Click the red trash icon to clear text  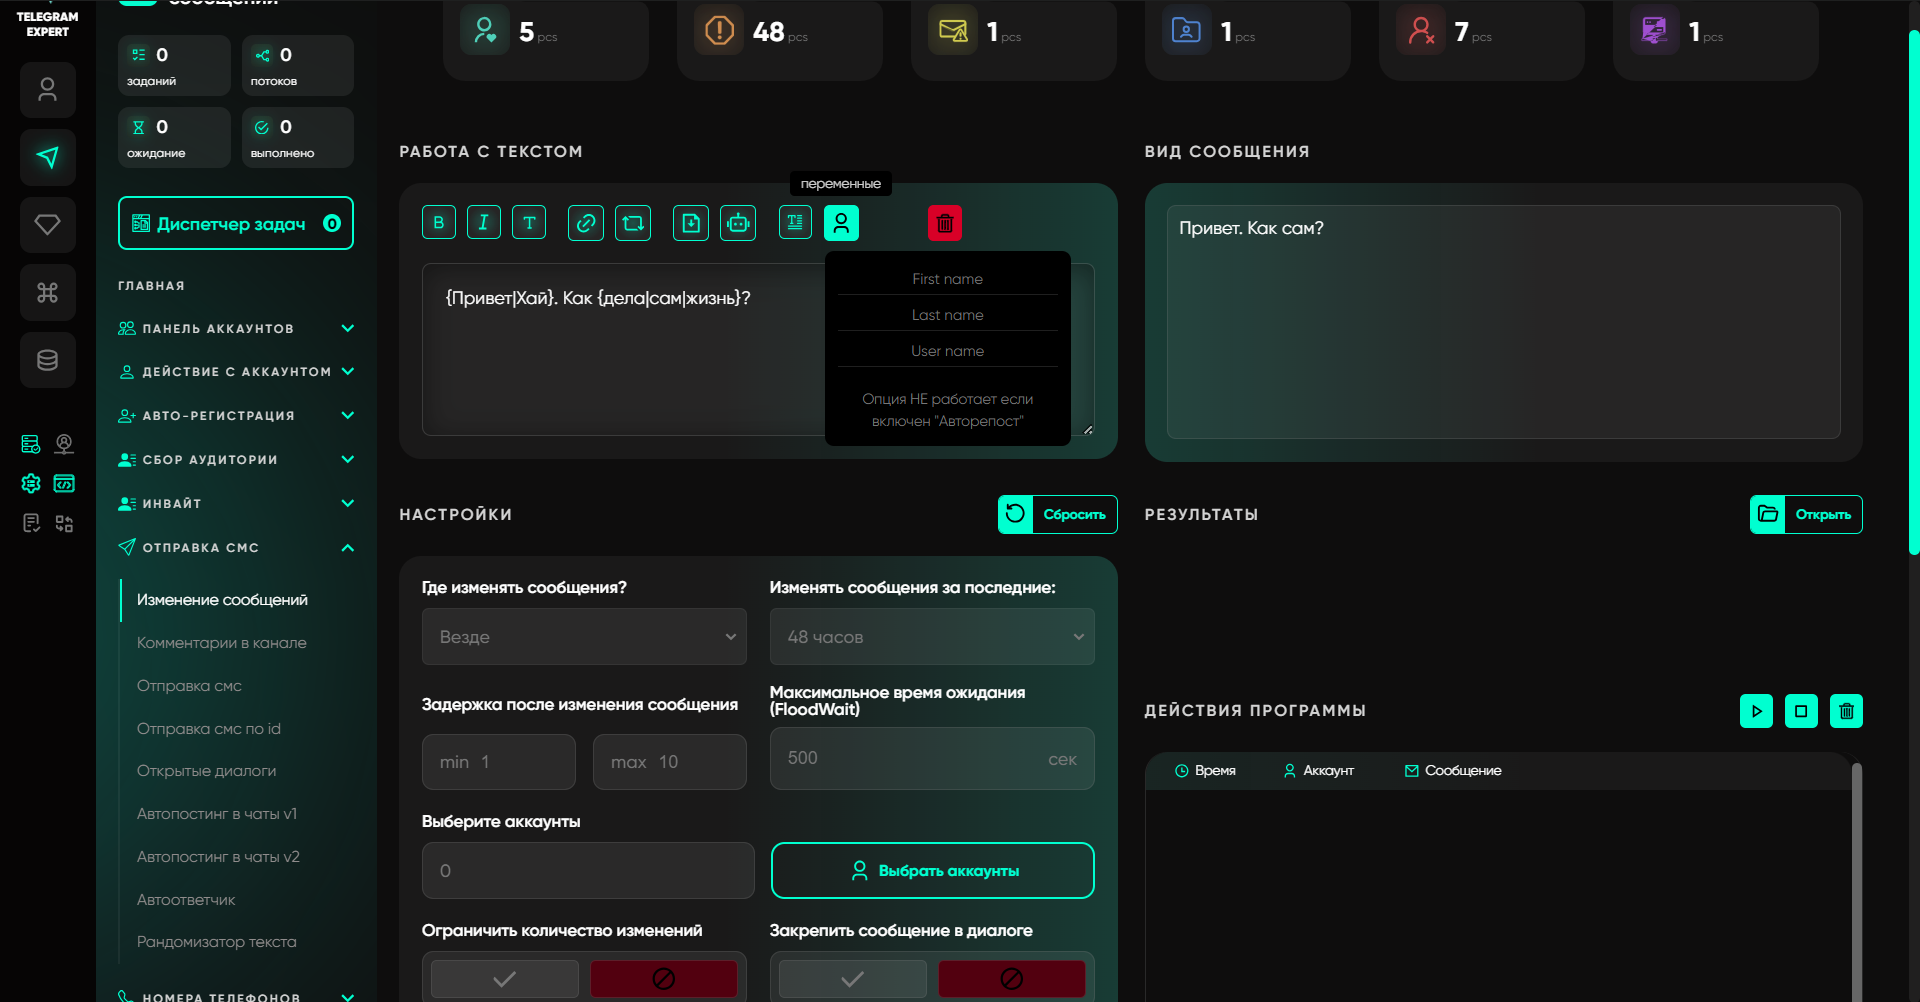tap(944, 223)
